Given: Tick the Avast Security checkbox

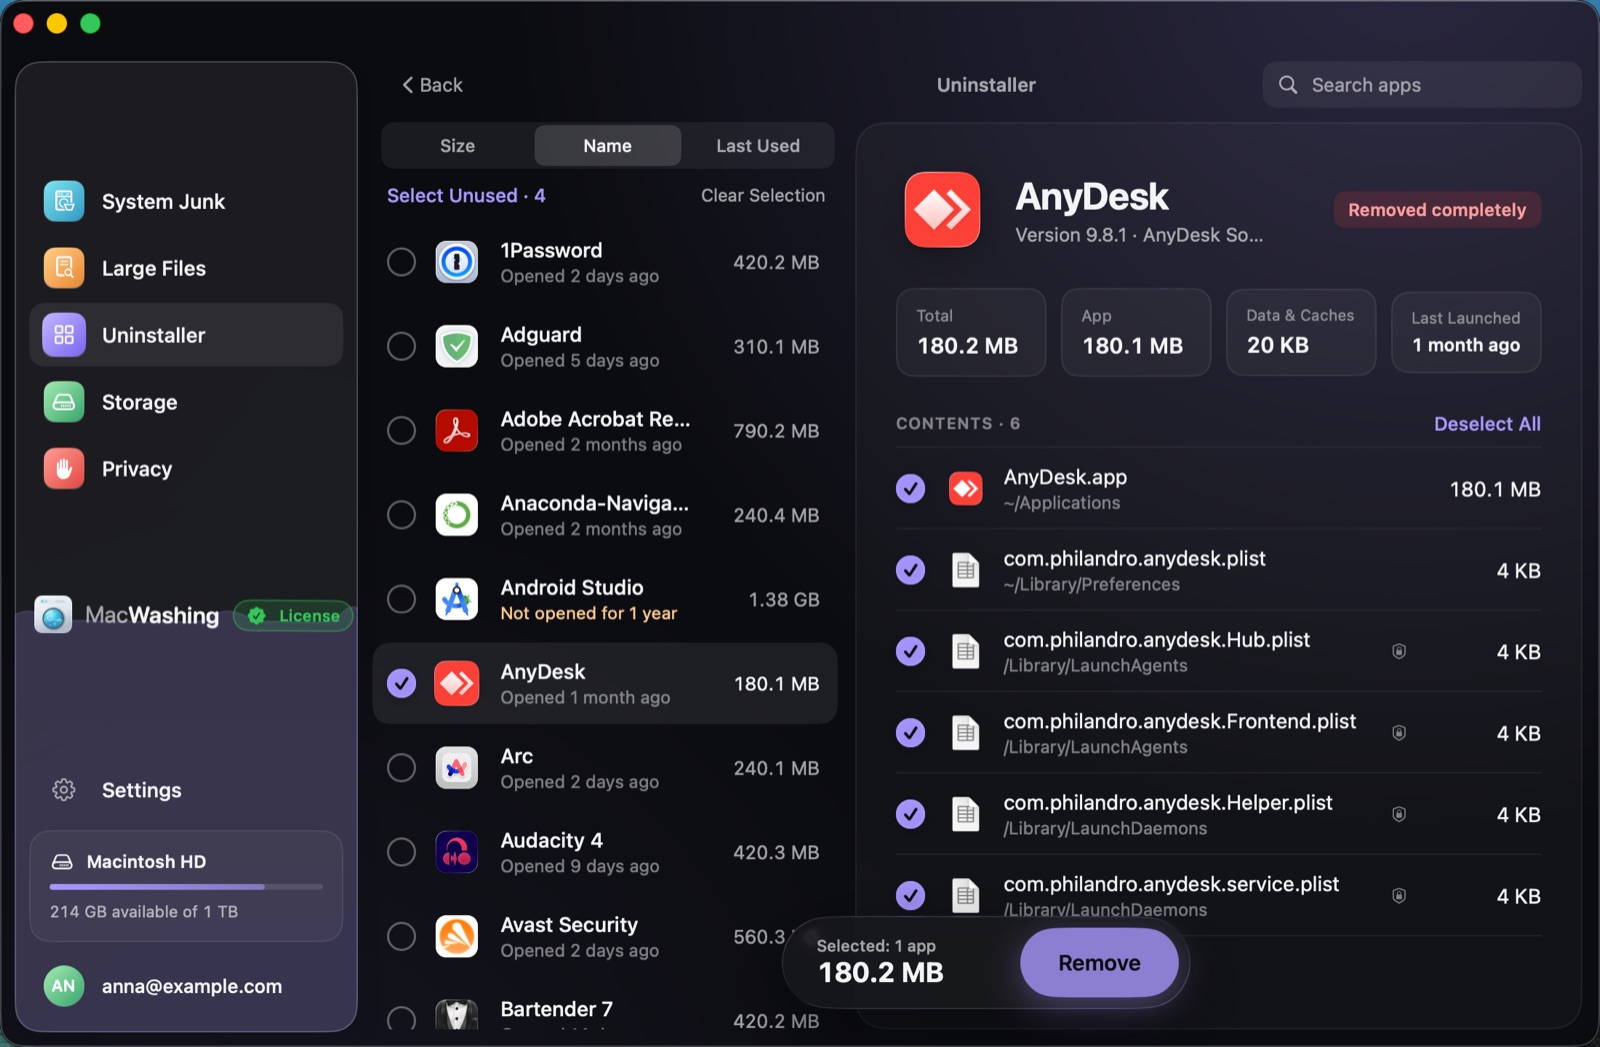Looking at the screenshot, I should (x=401, y=937).
